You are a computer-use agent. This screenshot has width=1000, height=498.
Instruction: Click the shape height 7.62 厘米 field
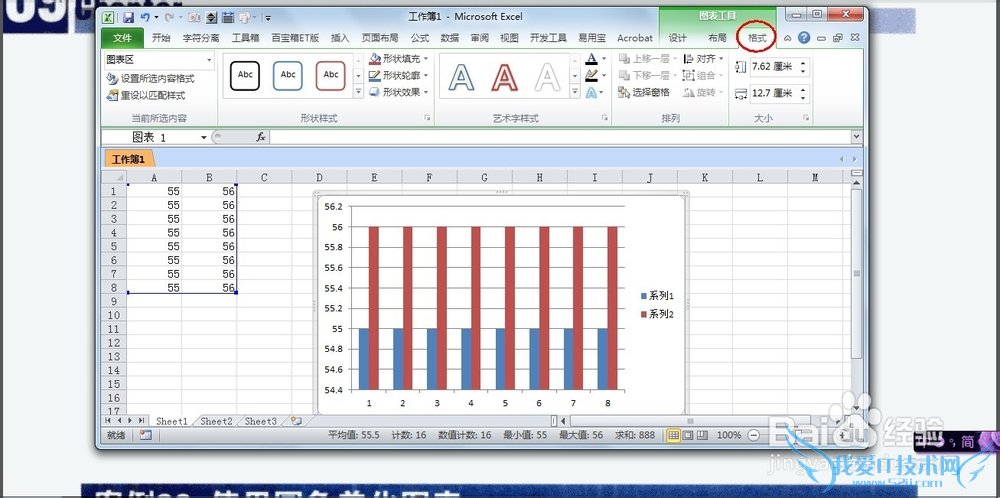[x=773, y=66]
